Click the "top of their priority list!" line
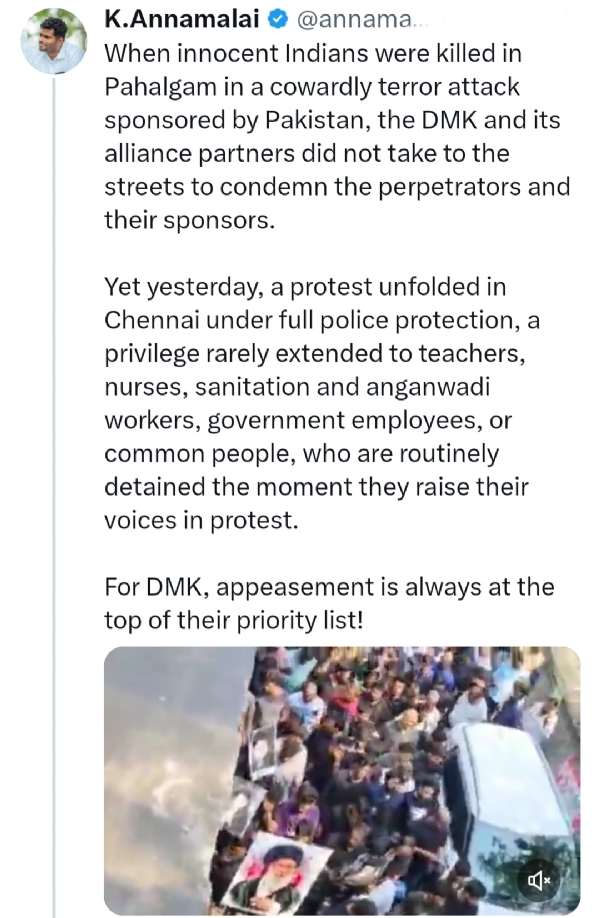The image size is (600, 918). click(x=233, y=620)
